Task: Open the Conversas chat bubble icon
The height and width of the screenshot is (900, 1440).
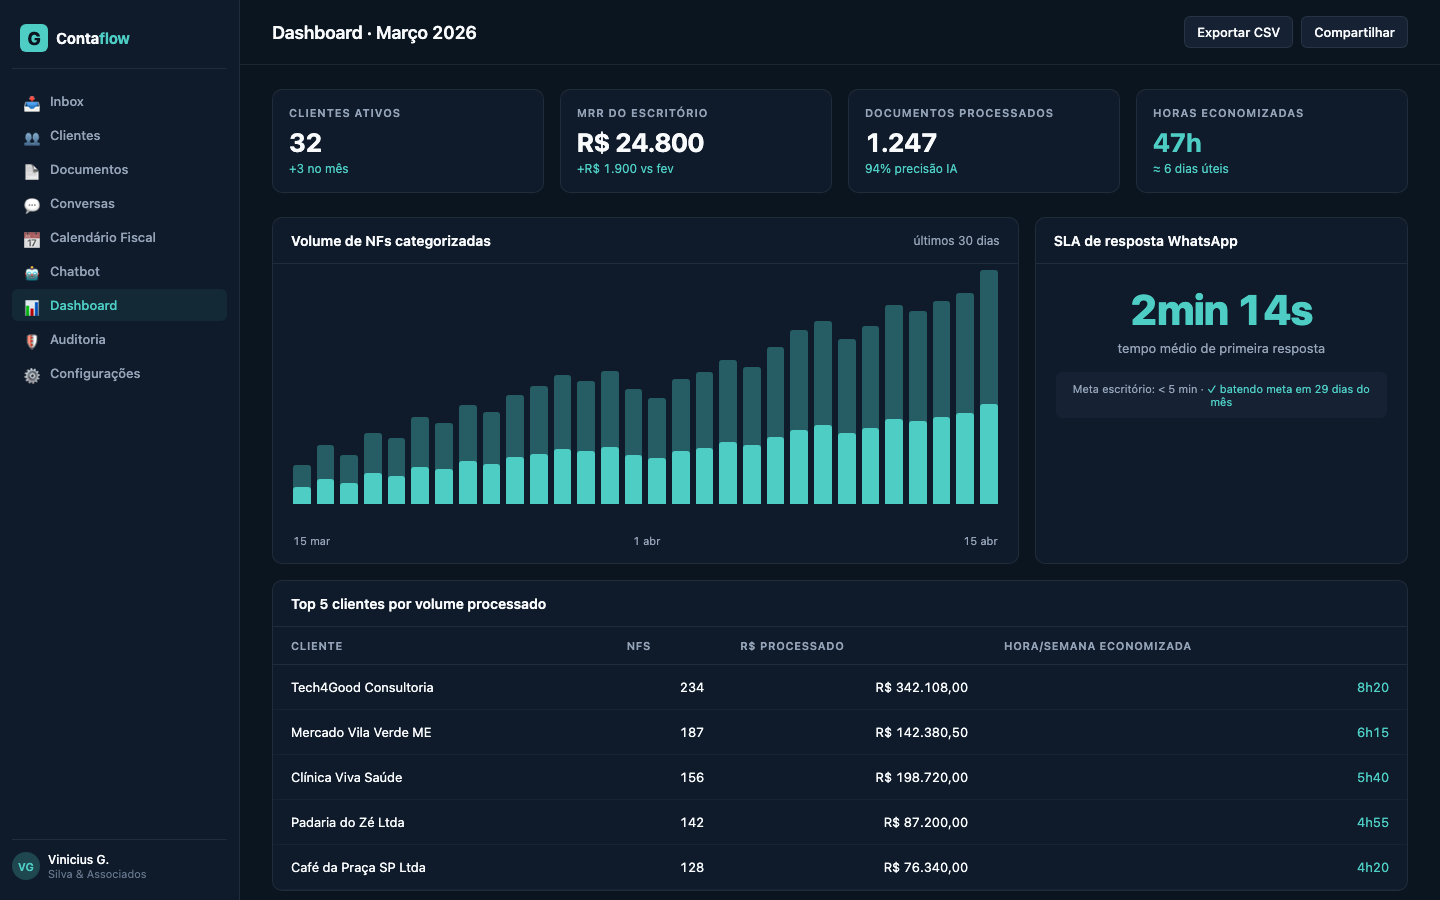Action: pos(33,203)
